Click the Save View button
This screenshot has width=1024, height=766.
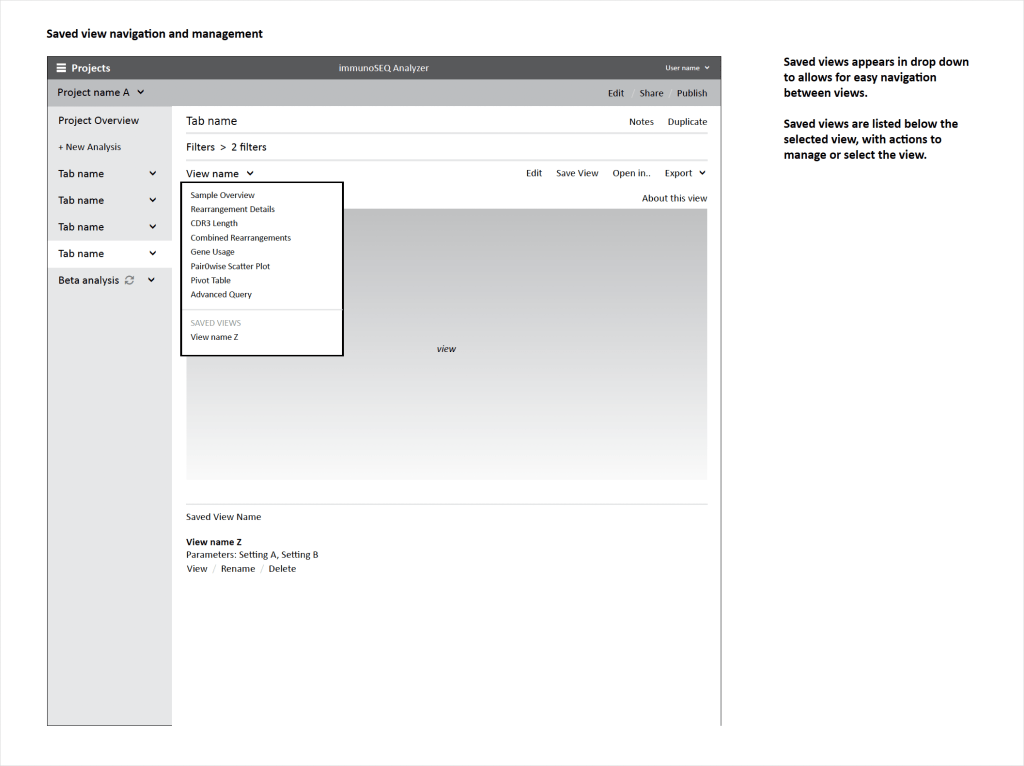(577, 173)
